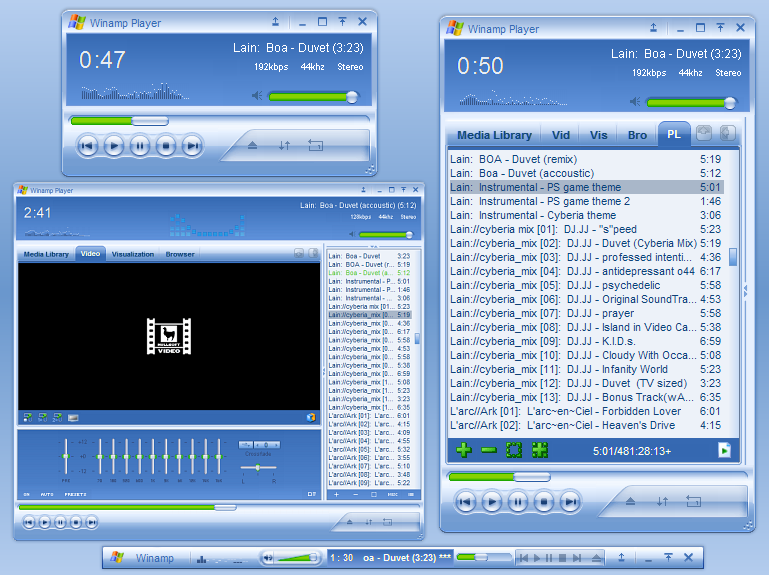Mute audio via speaker icon in top-left player

point(257,95)
